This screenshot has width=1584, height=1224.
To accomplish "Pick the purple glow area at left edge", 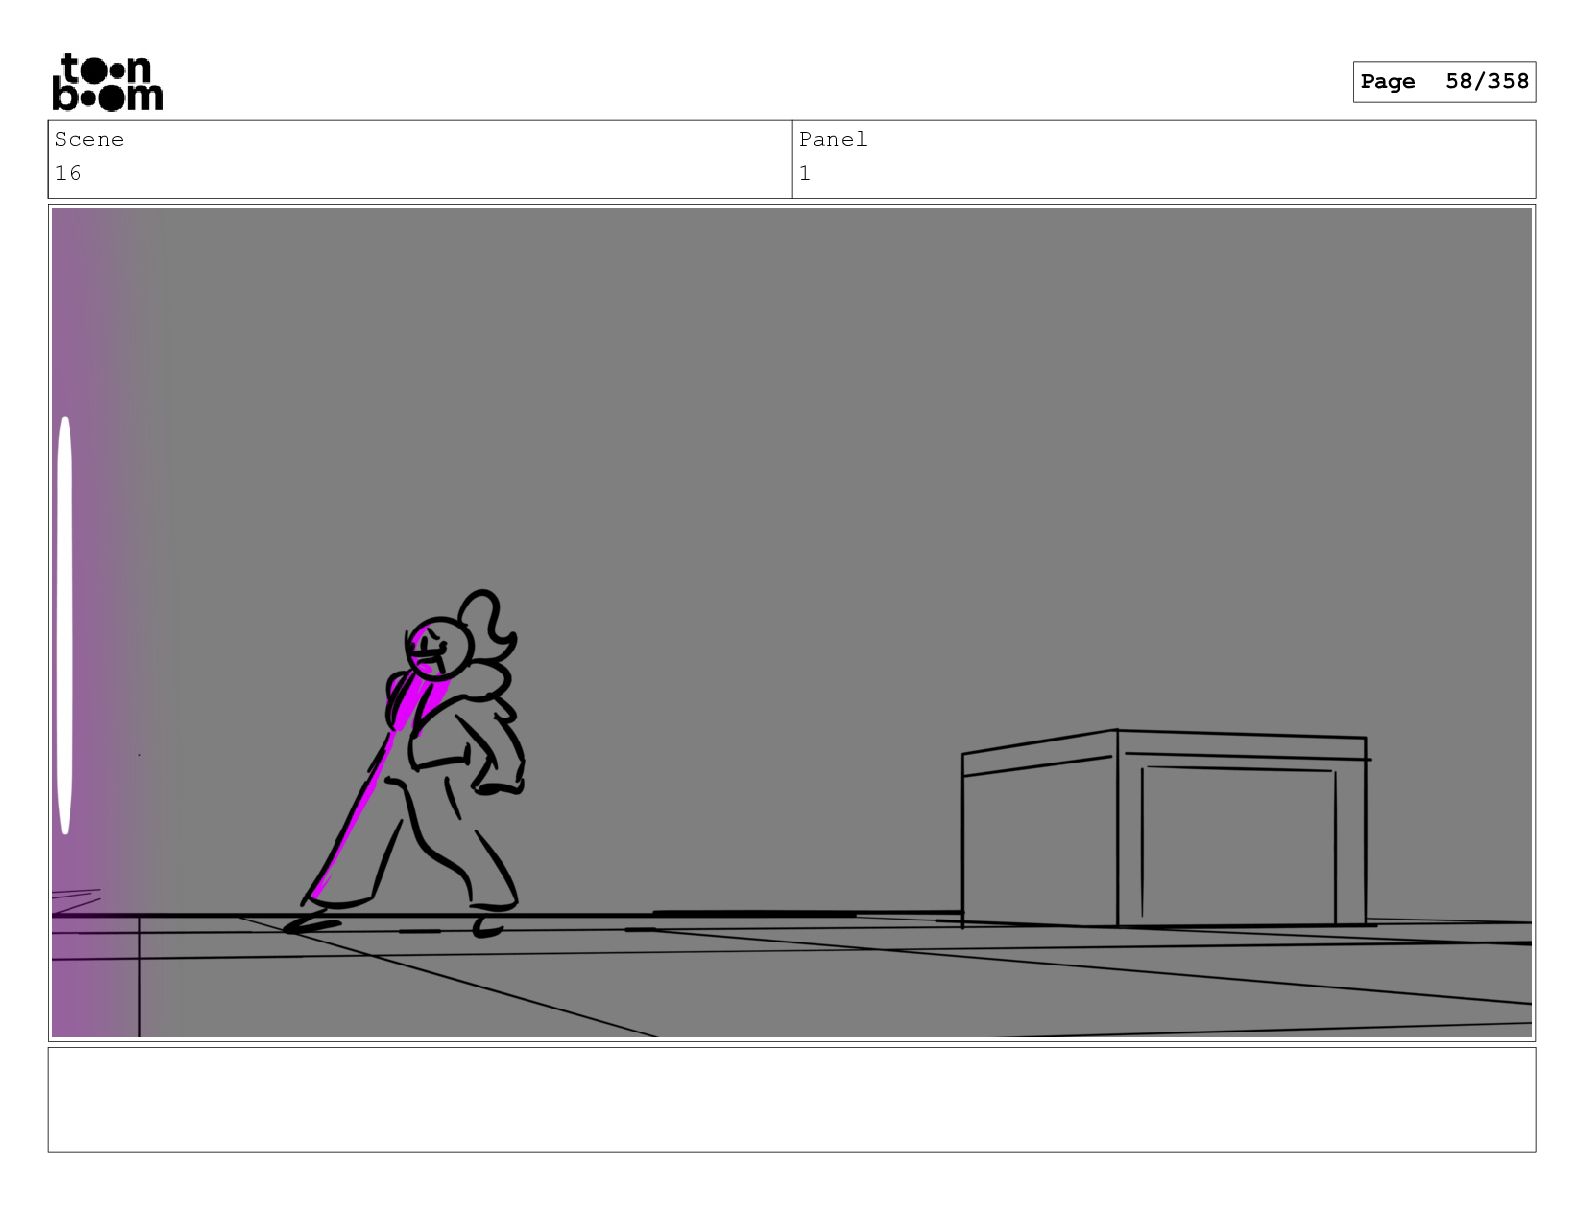I will (x=100, y=620).
